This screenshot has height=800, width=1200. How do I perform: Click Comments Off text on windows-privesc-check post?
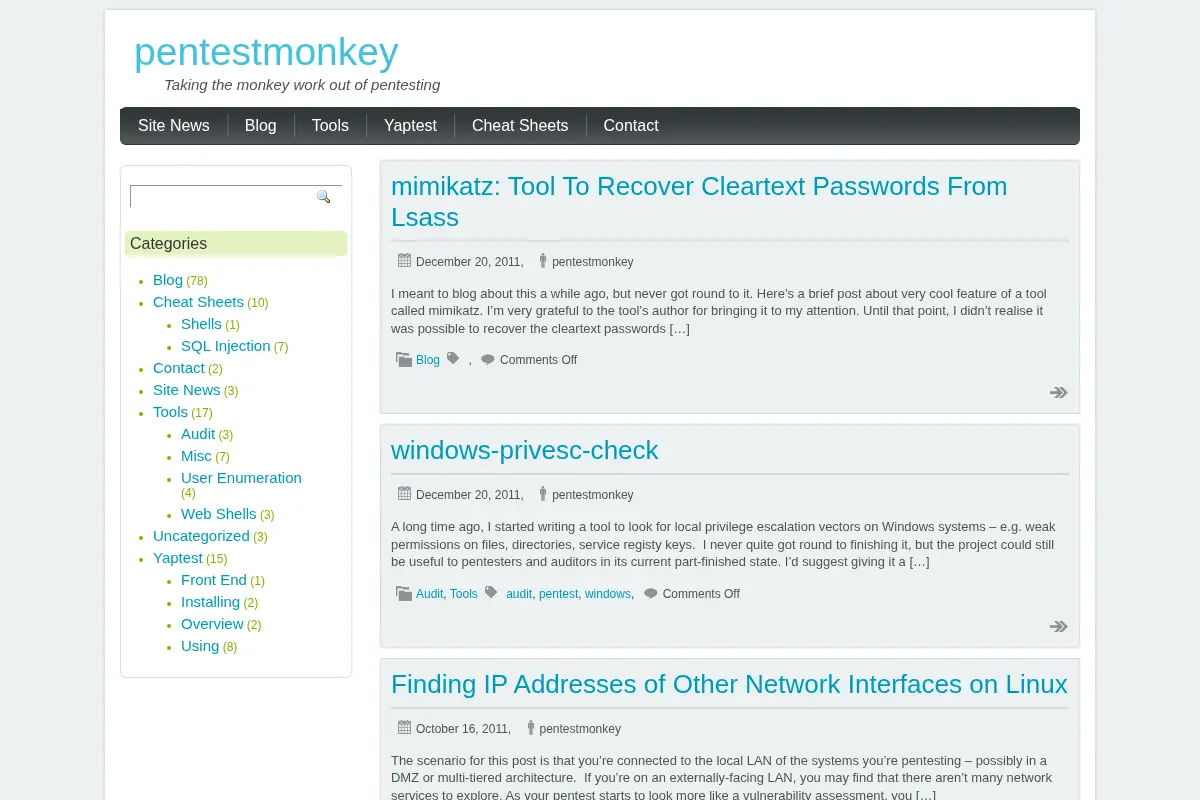[x=701, y=594]
